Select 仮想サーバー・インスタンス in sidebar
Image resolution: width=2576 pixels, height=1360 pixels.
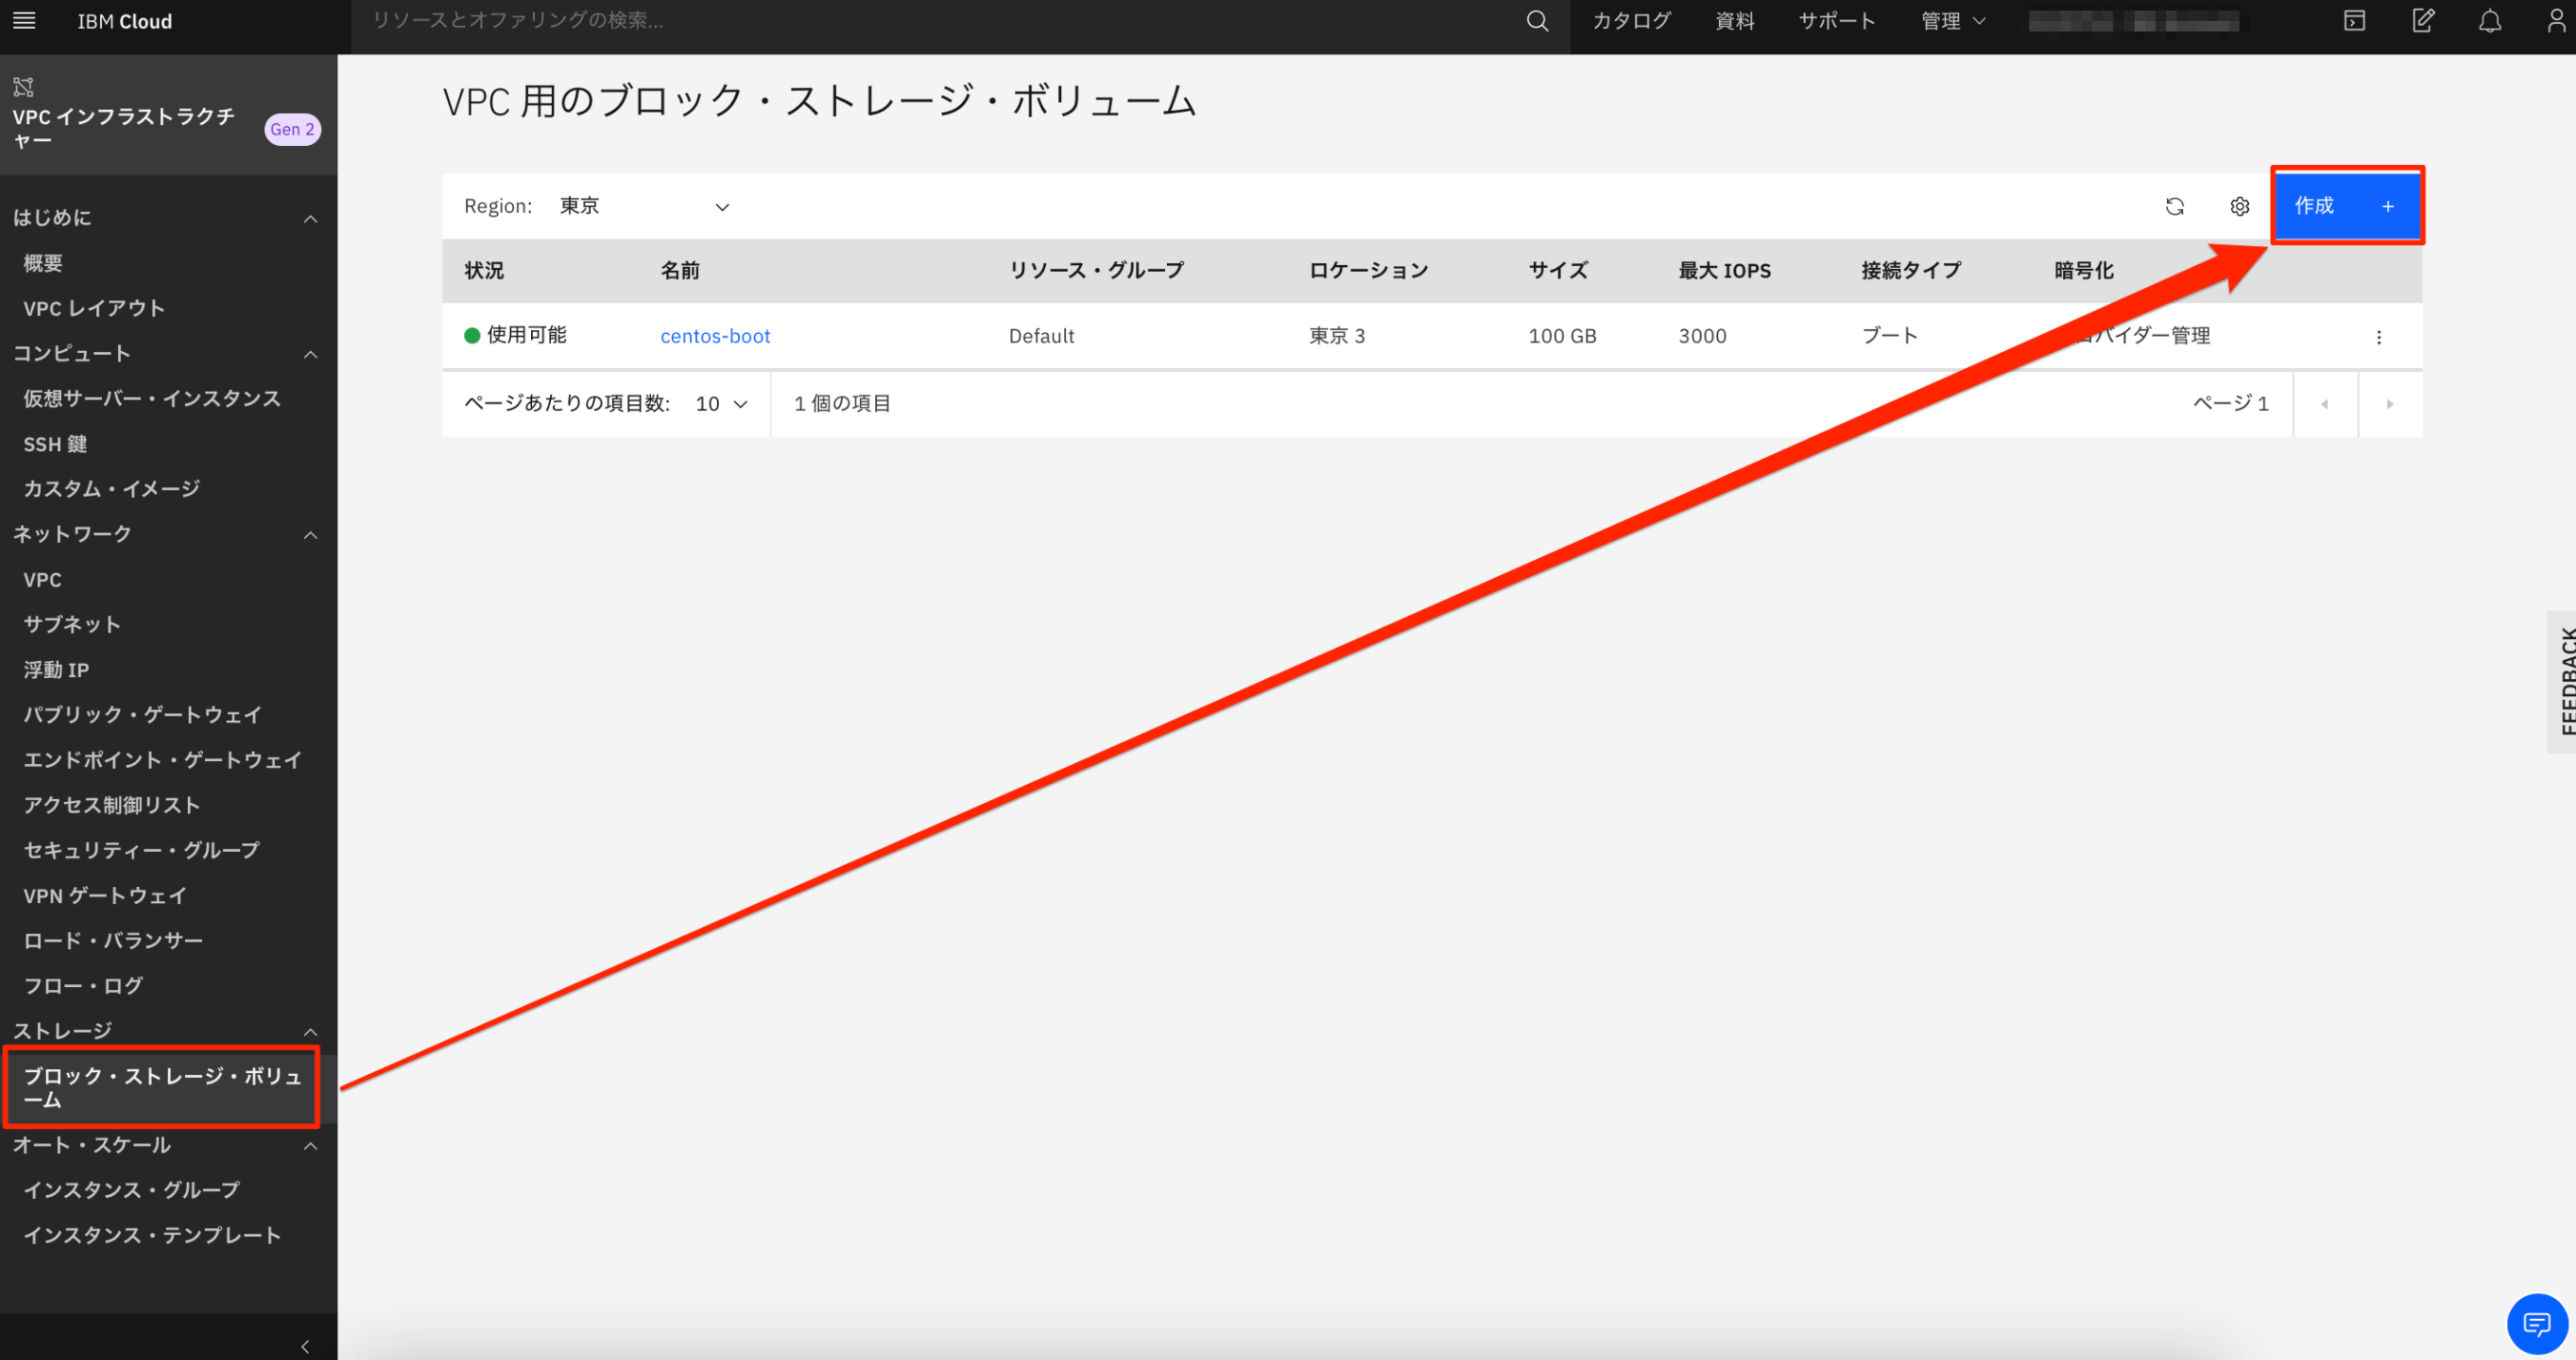click(152, 399)
